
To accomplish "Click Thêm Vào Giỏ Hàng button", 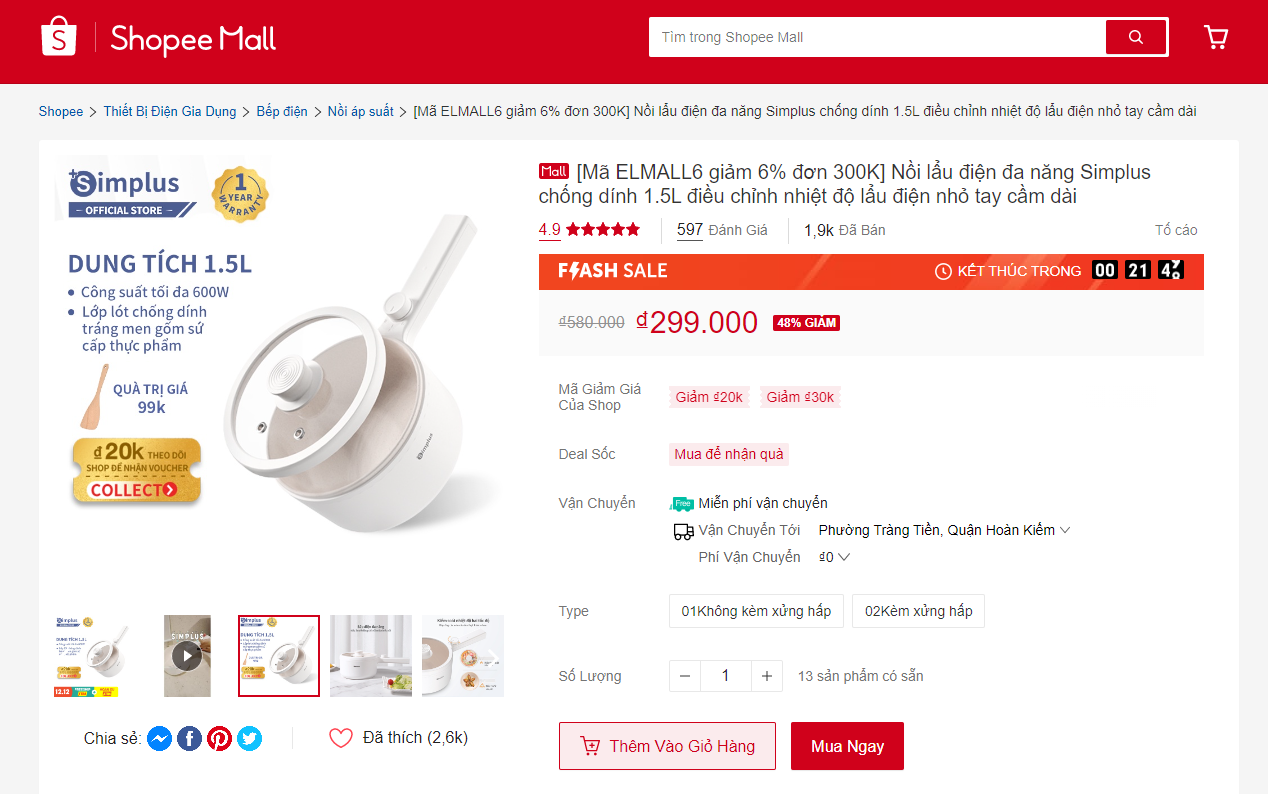I will tap(667, 746).
